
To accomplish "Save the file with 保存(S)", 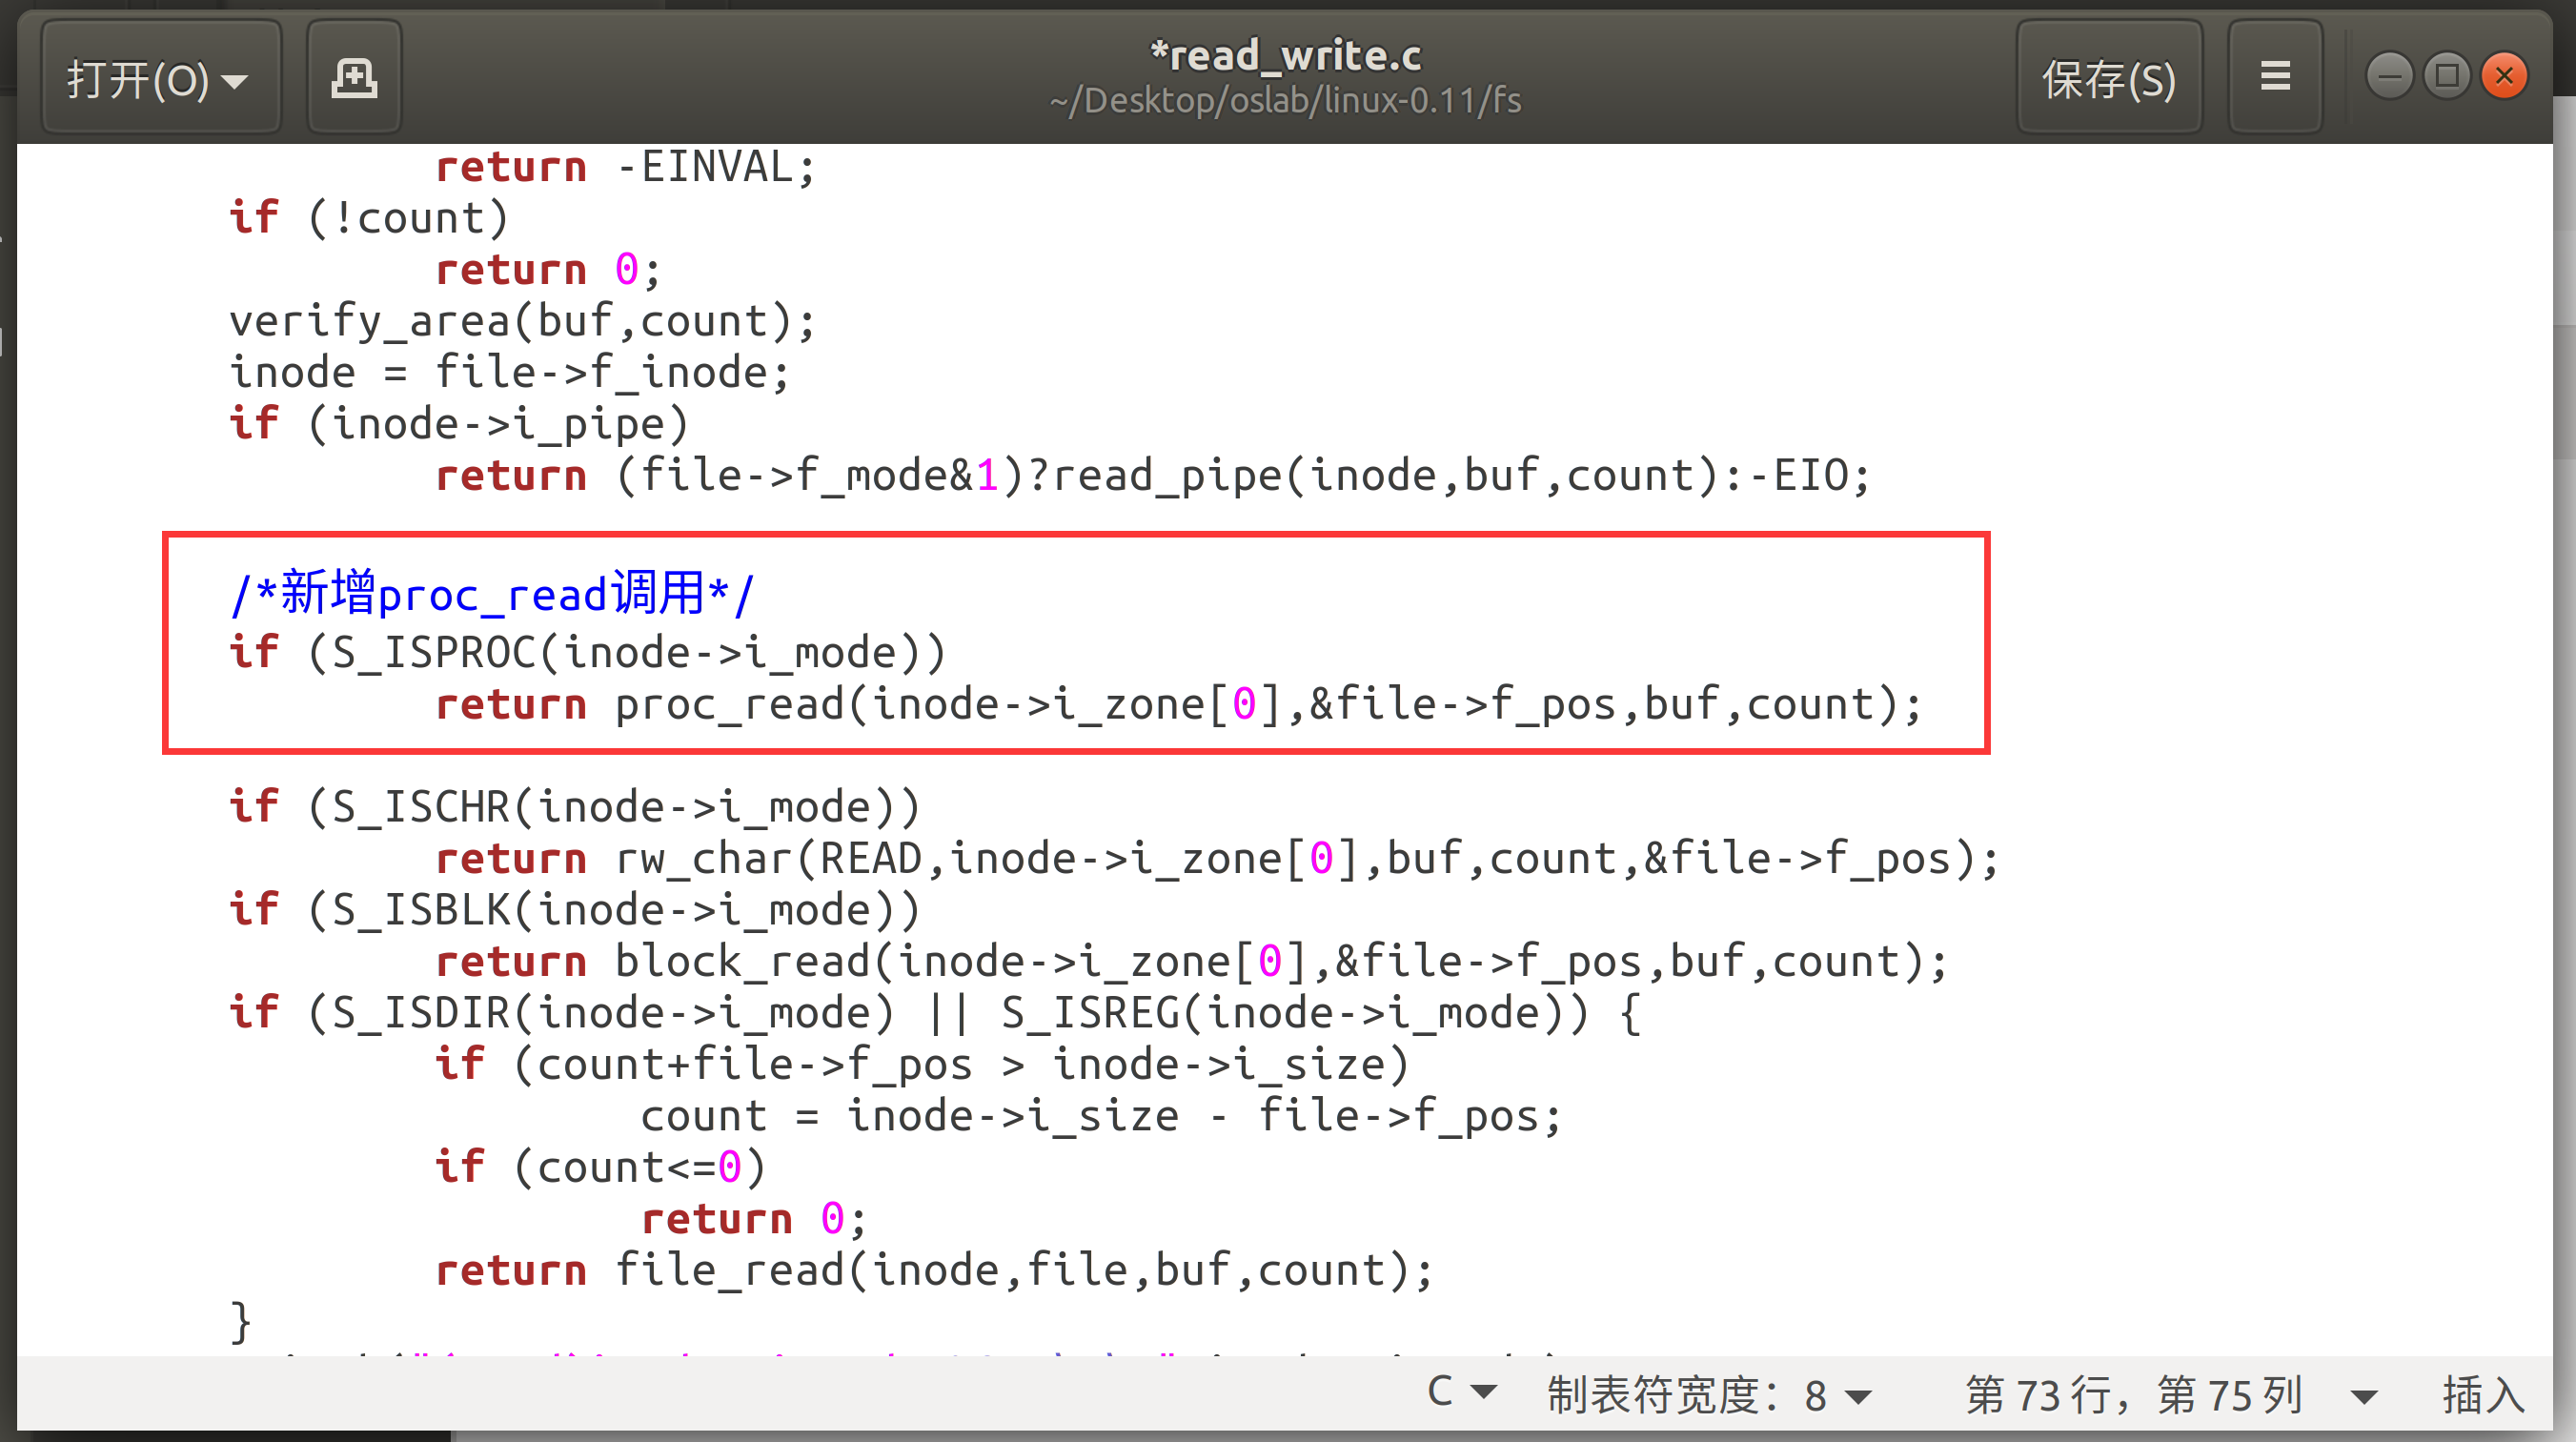I will point(2109,77).
